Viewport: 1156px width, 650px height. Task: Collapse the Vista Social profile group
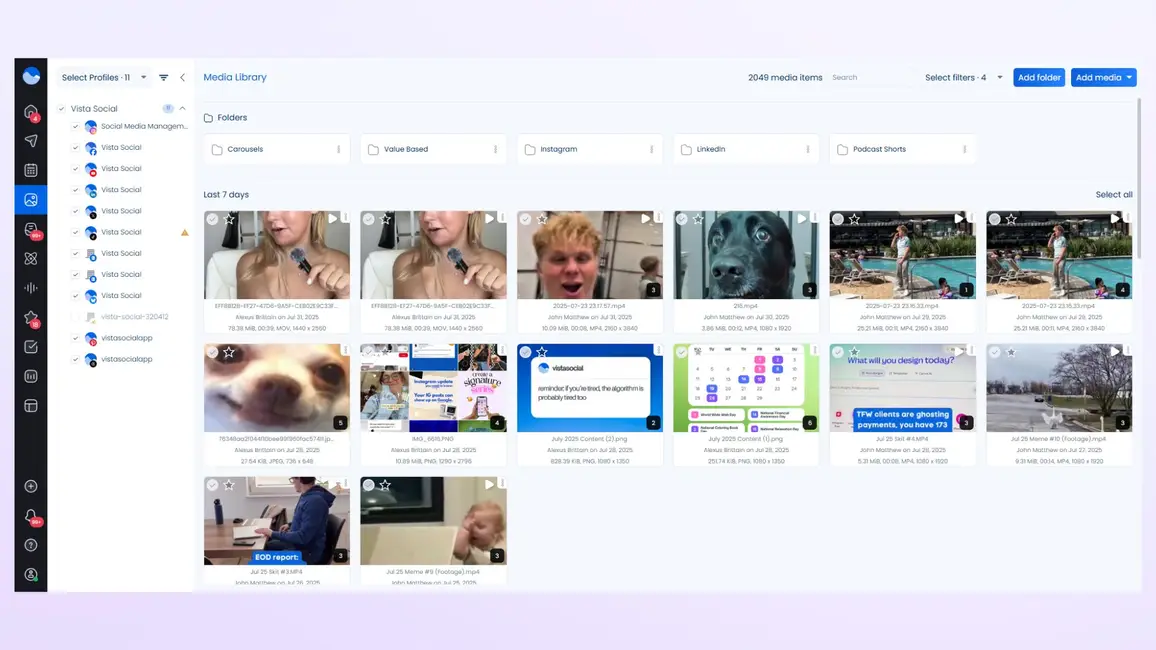(182, 108)
